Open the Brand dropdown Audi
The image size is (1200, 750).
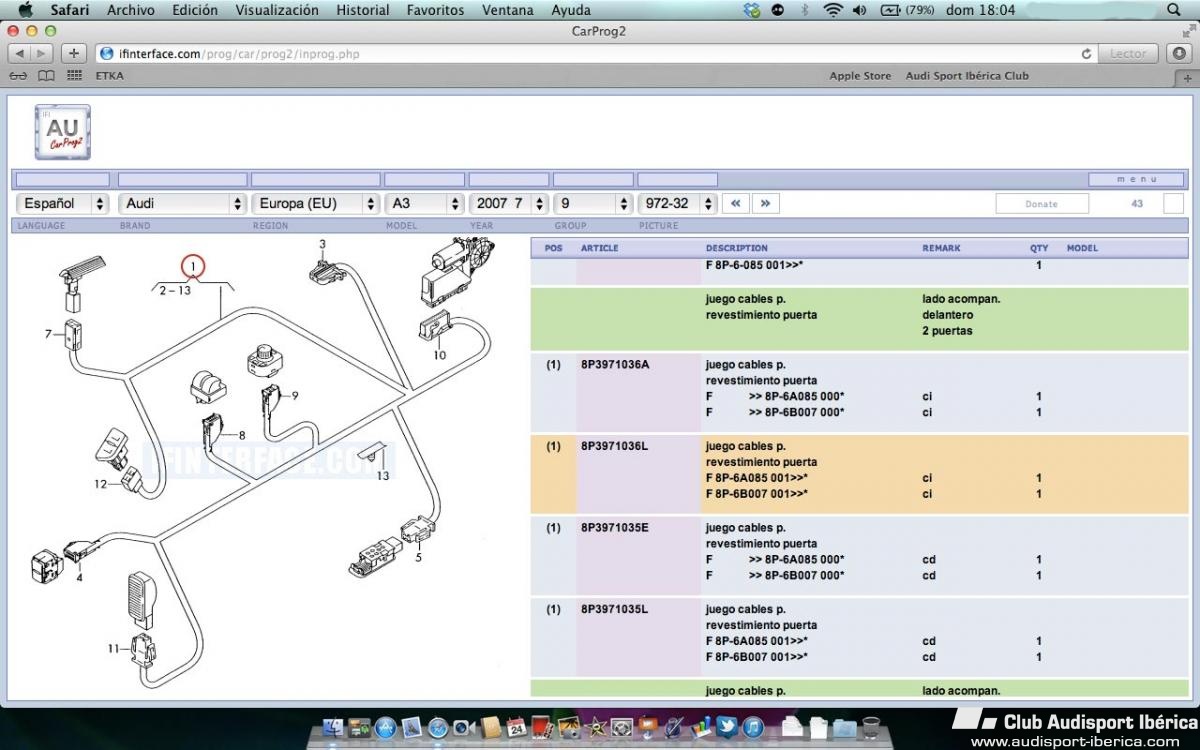point(182,203)
